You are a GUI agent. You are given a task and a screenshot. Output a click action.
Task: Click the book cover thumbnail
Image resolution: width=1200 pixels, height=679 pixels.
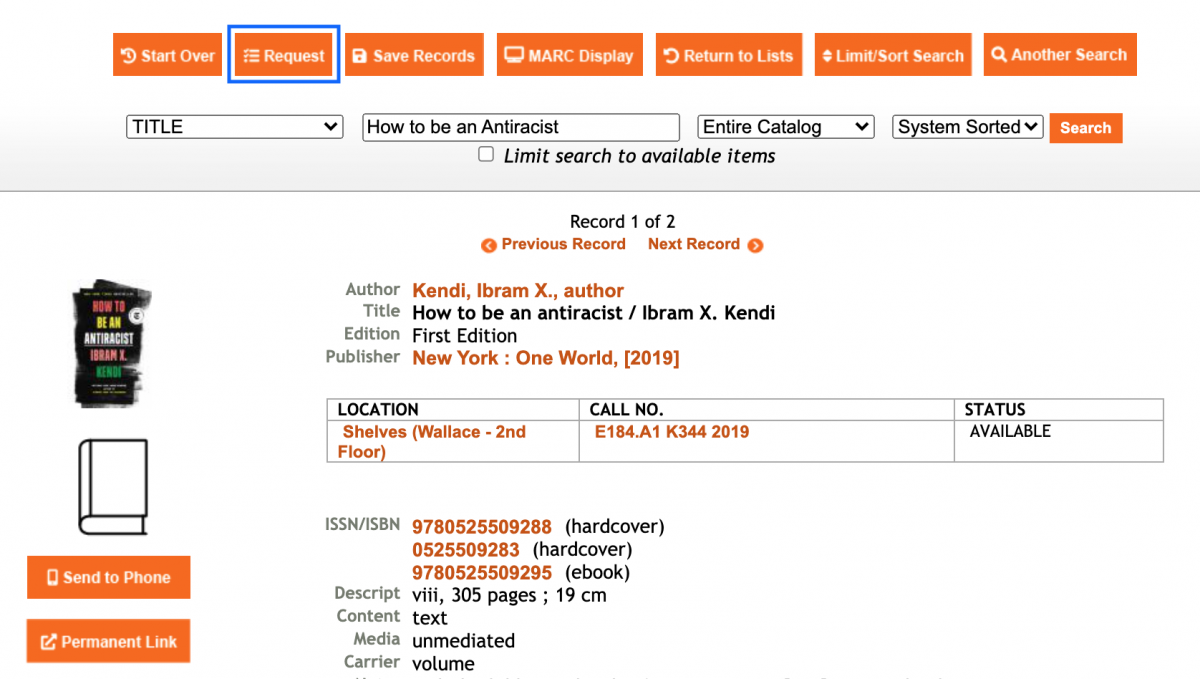coord(109,343)
